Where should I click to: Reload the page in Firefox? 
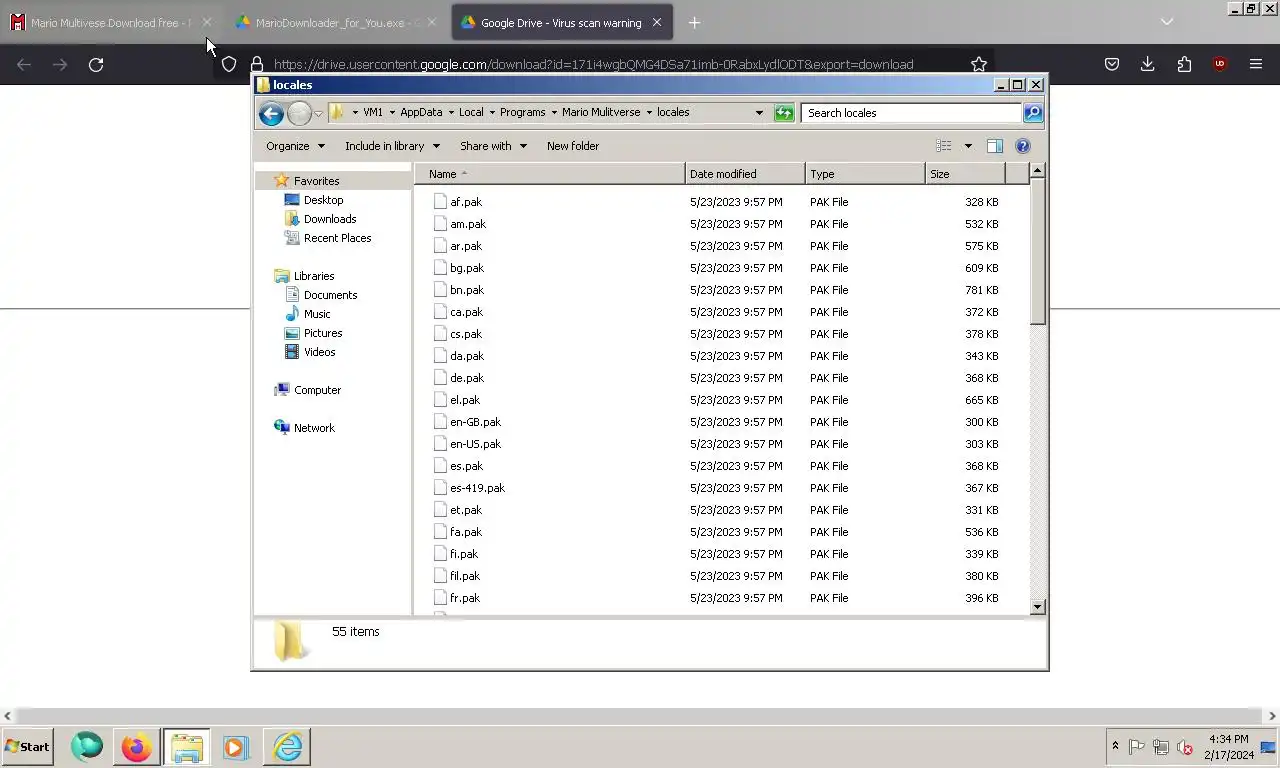pos(96,64)
